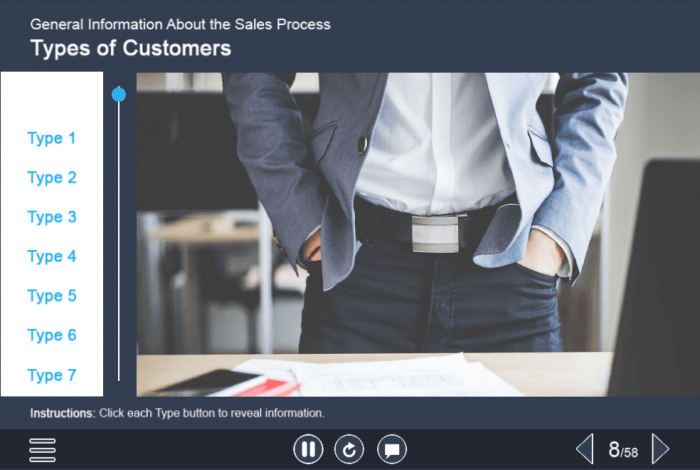Open the Type 6 entry
The height and width of the screenshot is (470, 700).
(52, 336)
